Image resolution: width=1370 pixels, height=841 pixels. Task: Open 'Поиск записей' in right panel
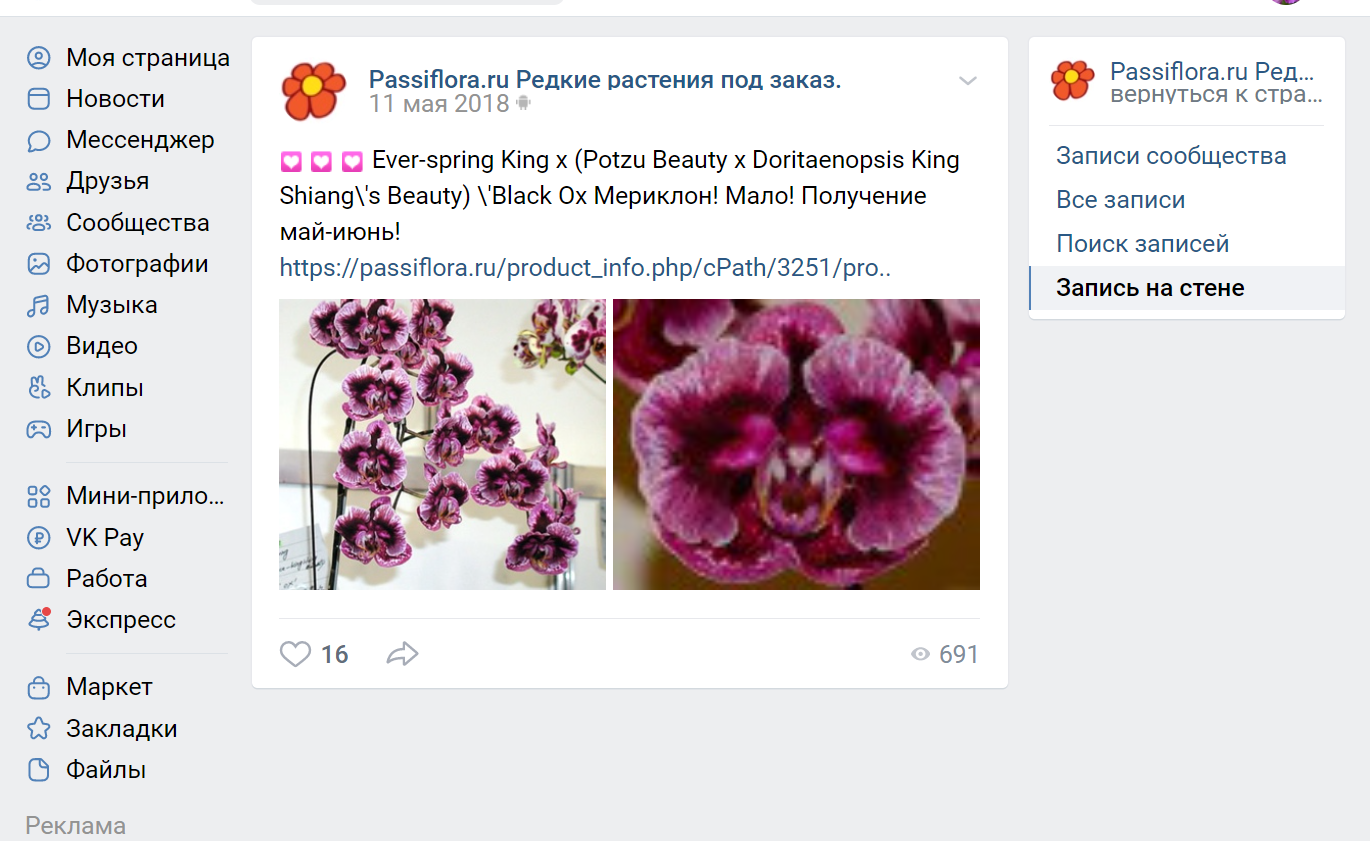pyautogui.click(x=1142, y=244)
